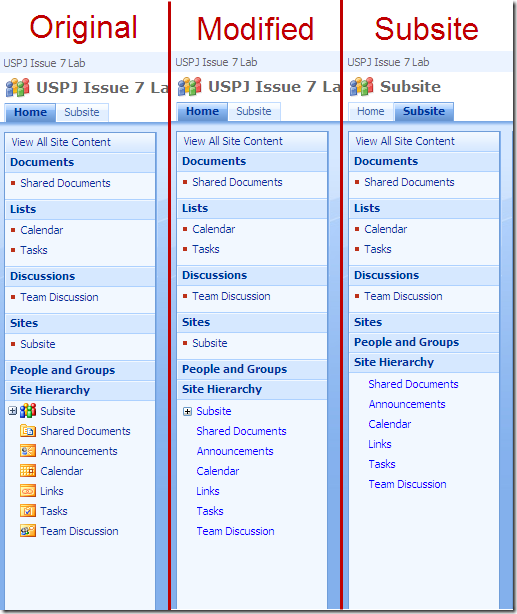Expand Subsite node in Original Site Hierarchy
The image size is (517, 614).
point(13,411)
